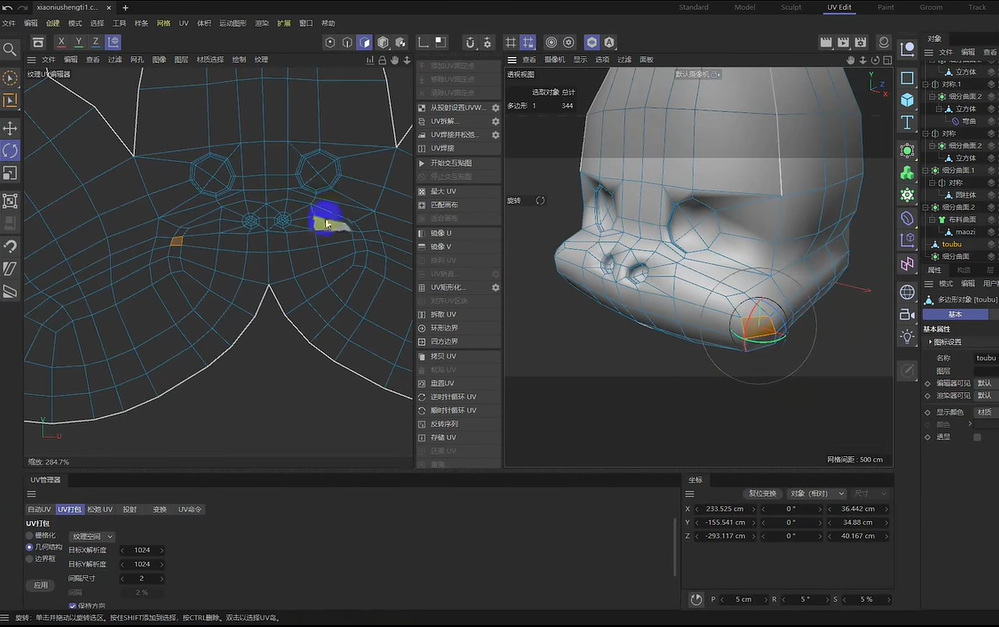The width and height of the screenshot is (999, 627).
Task: Increase 间隔尺寸 value with right arrow
Action: (162, 579)
